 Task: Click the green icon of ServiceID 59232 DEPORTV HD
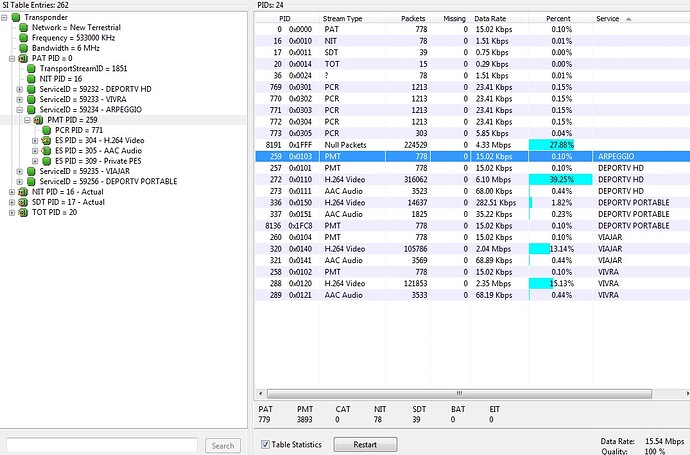pos(31,89)
